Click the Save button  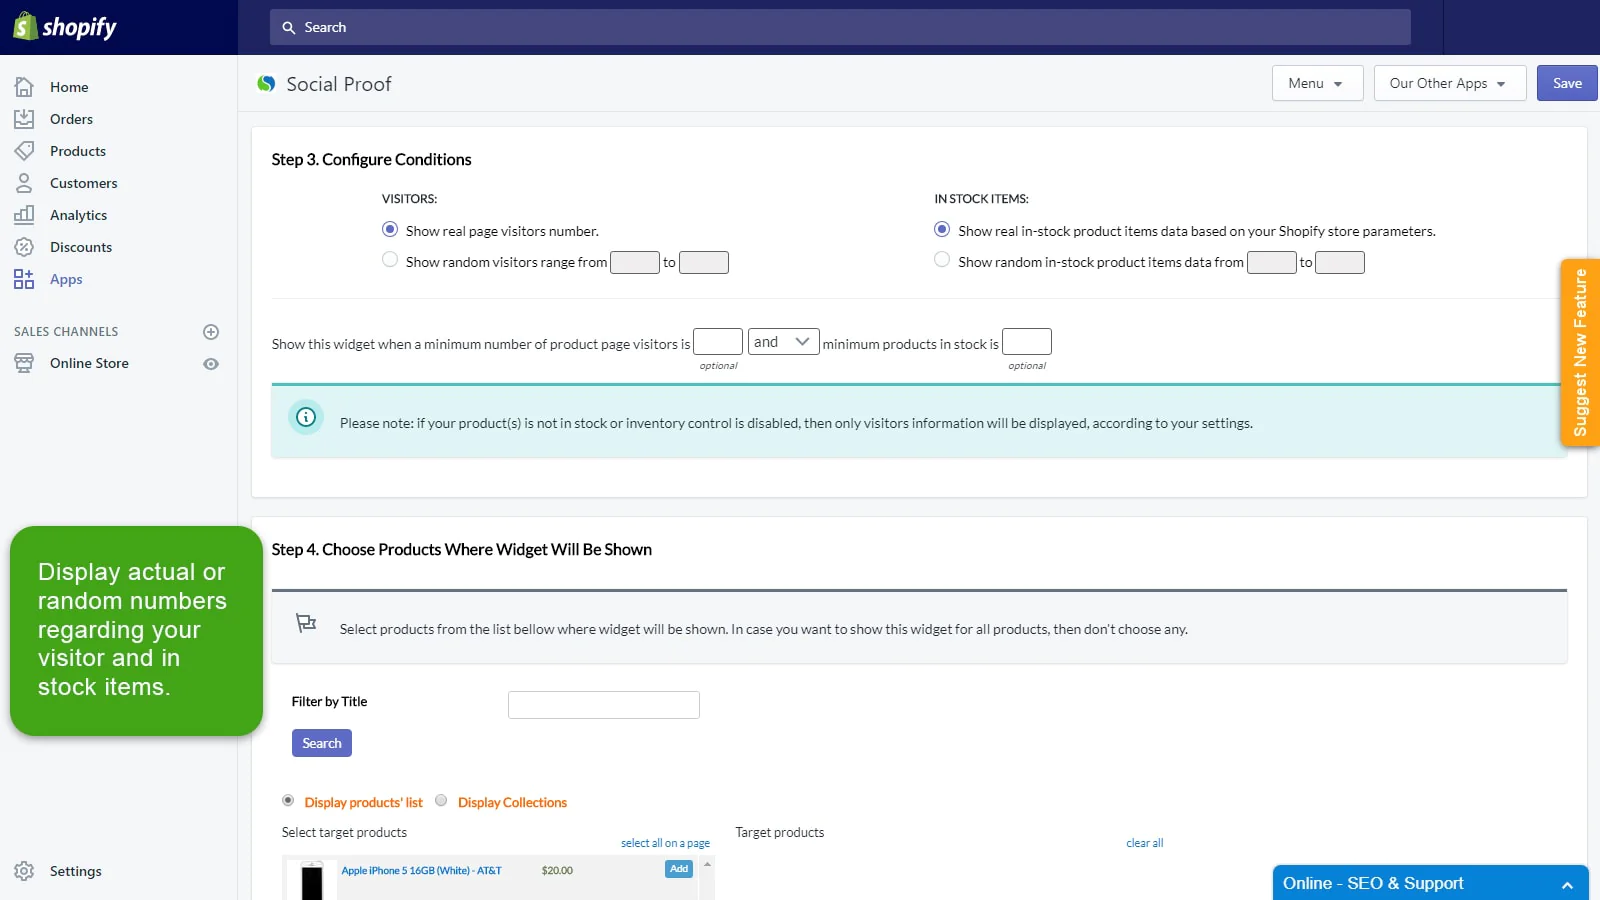(x=1566, y=83)
